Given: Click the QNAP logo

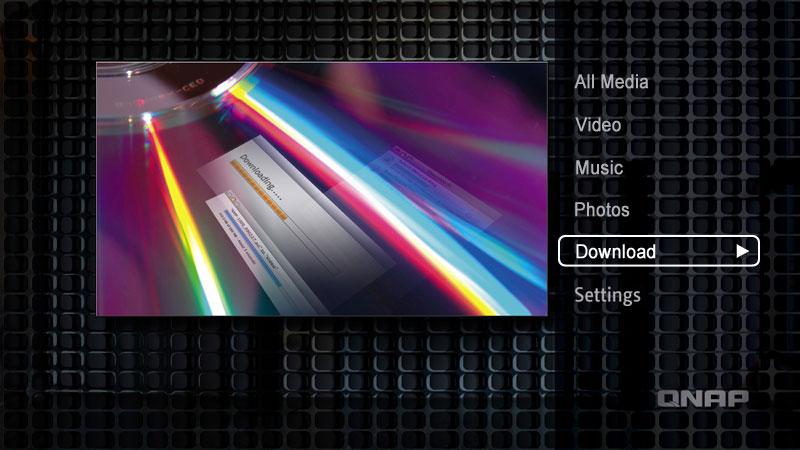Looking at the screenshot, I should coord(703,399).
